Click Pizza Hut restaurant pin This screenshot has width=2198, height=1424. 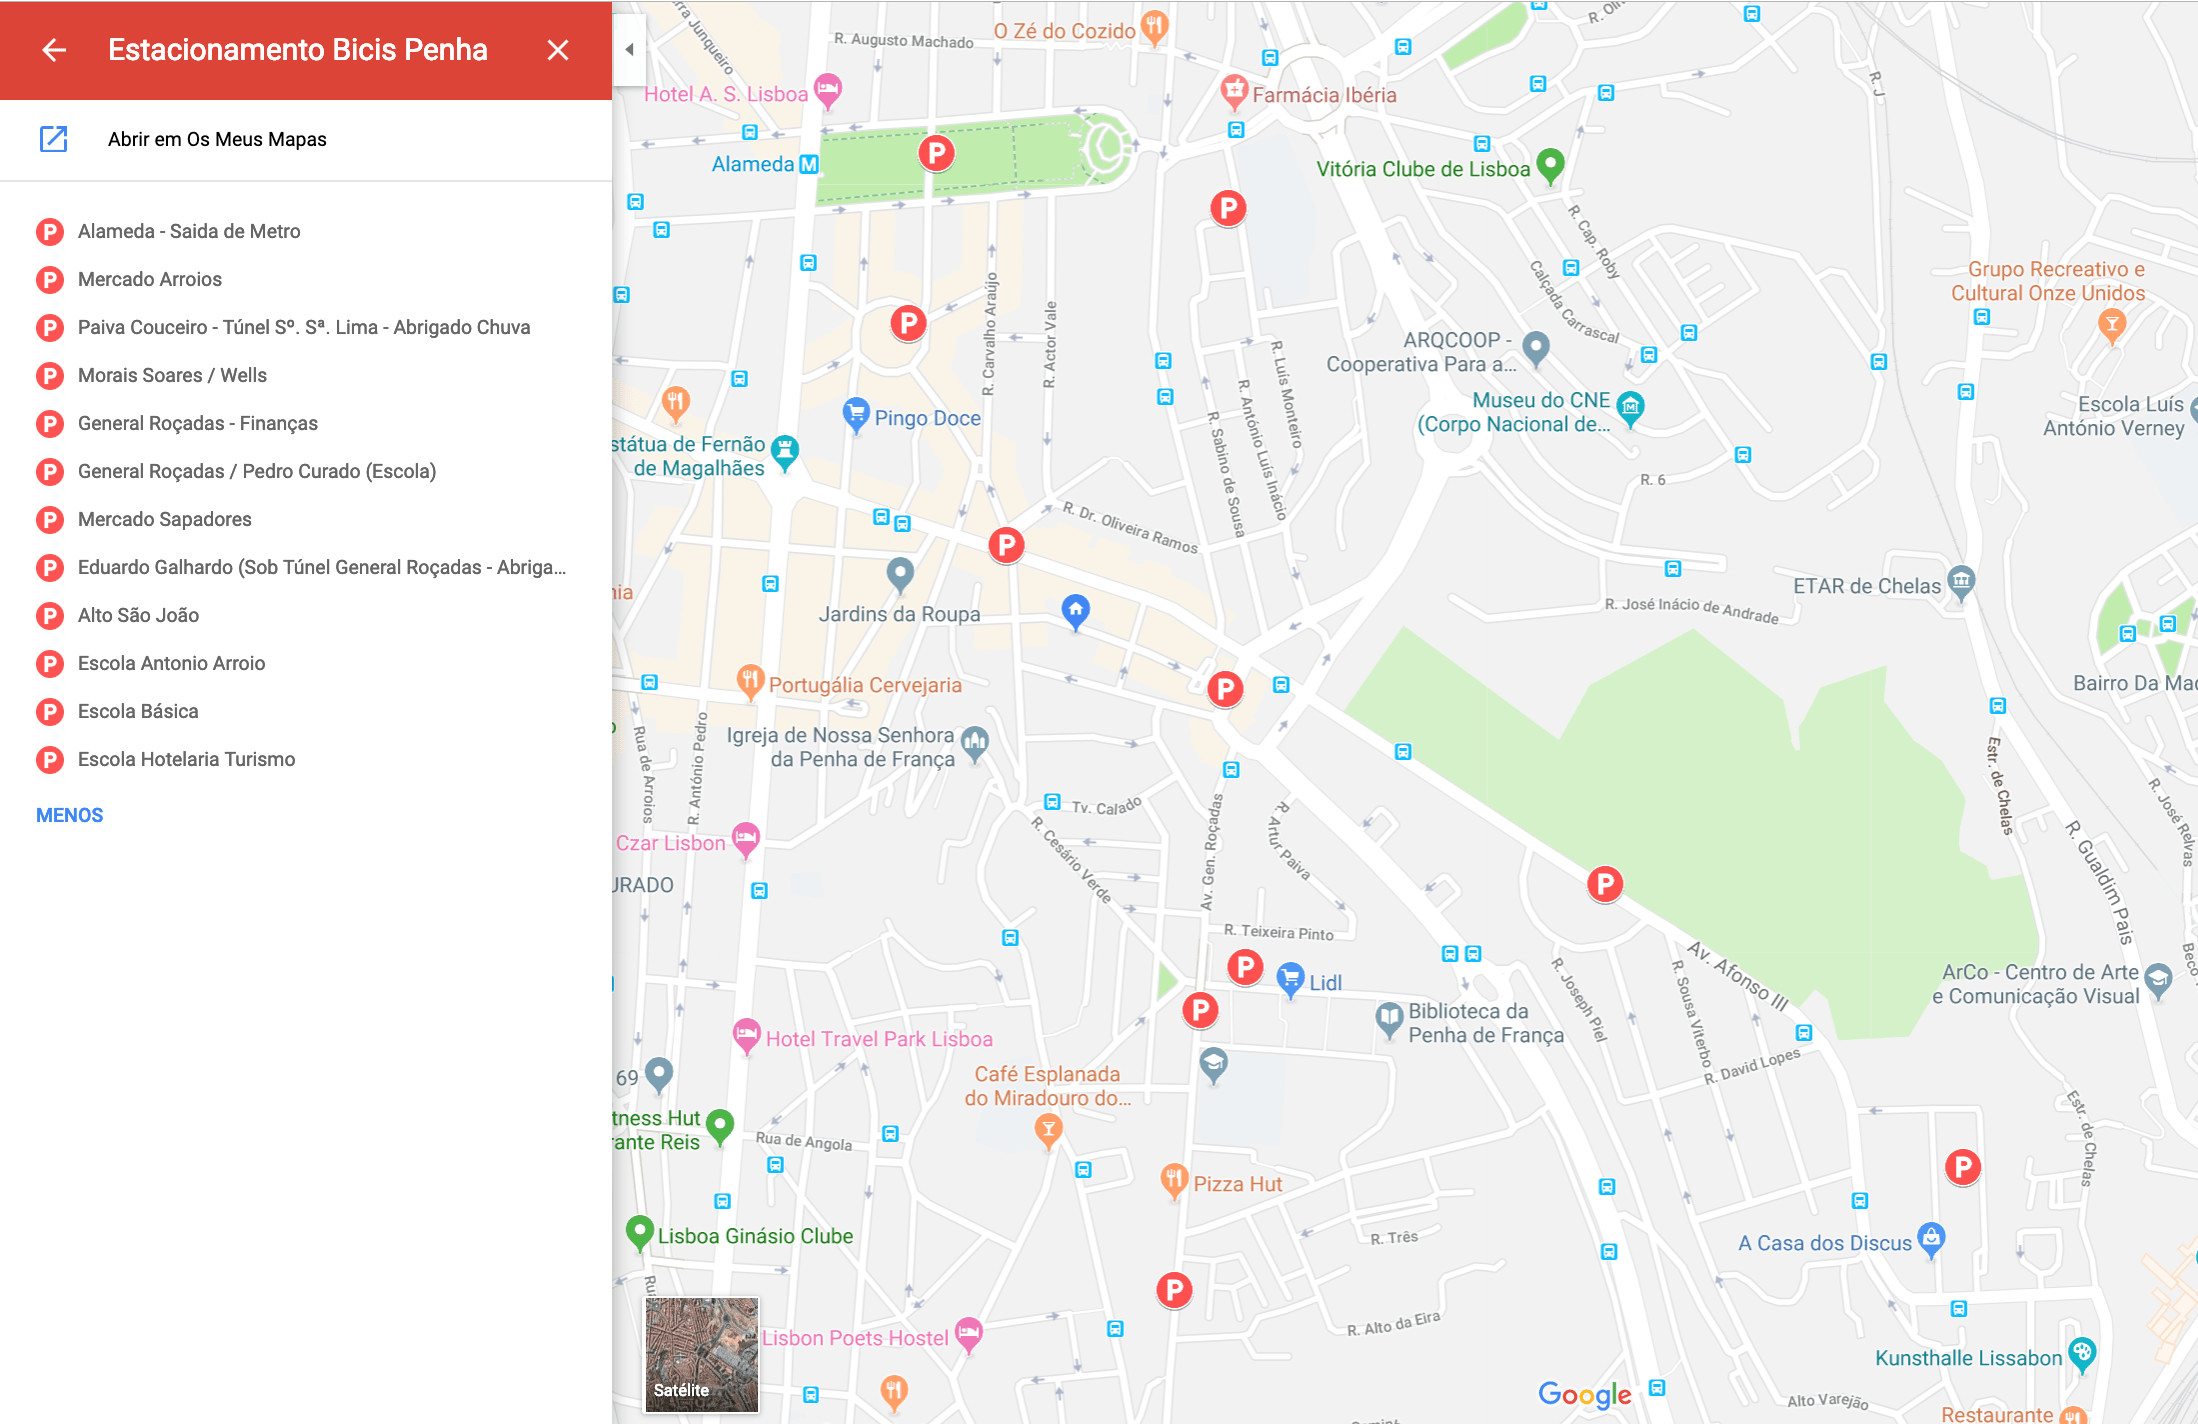(x=1174, y=1180)
